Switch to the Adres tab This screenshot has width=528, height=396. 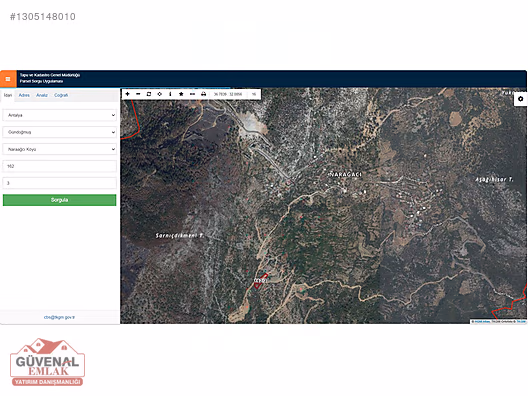pyautogui.click(x=24, y=95)
